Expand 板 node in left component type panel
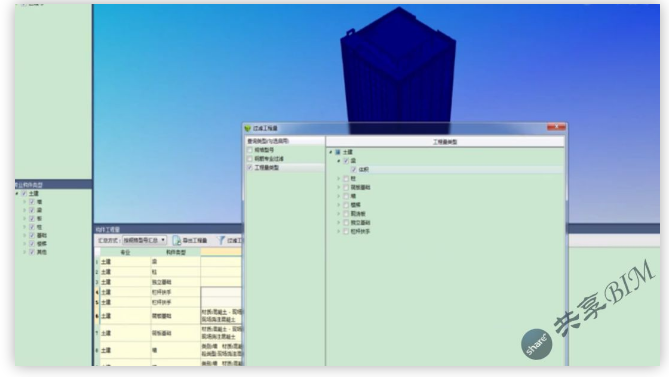 coord(25,219)
